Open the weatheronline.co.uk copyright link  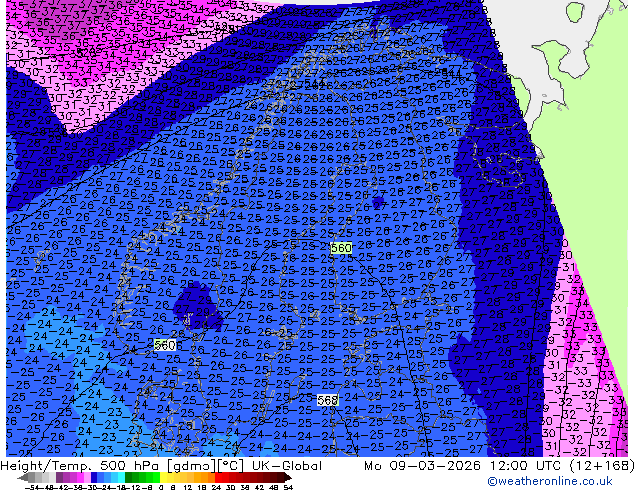tap(550, 481)
